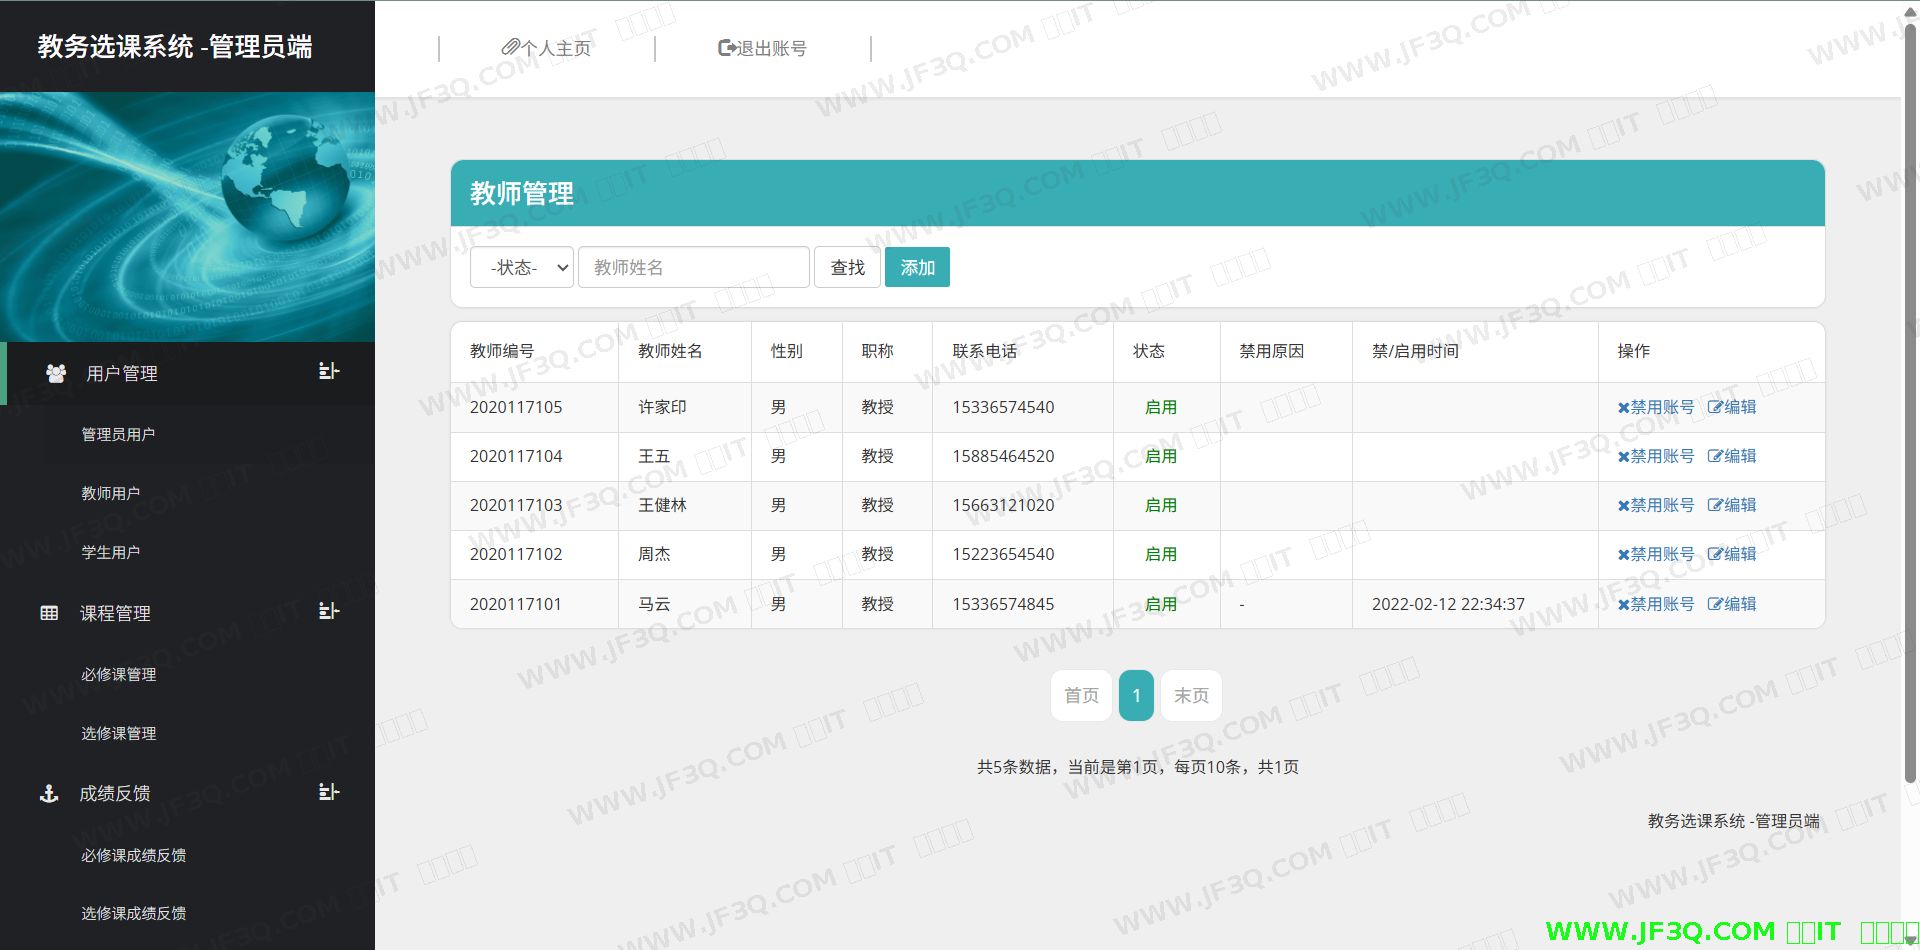1920x950 pixels.
Task: Click the table grid icon beside 课程管理
Action: point(49,613)
